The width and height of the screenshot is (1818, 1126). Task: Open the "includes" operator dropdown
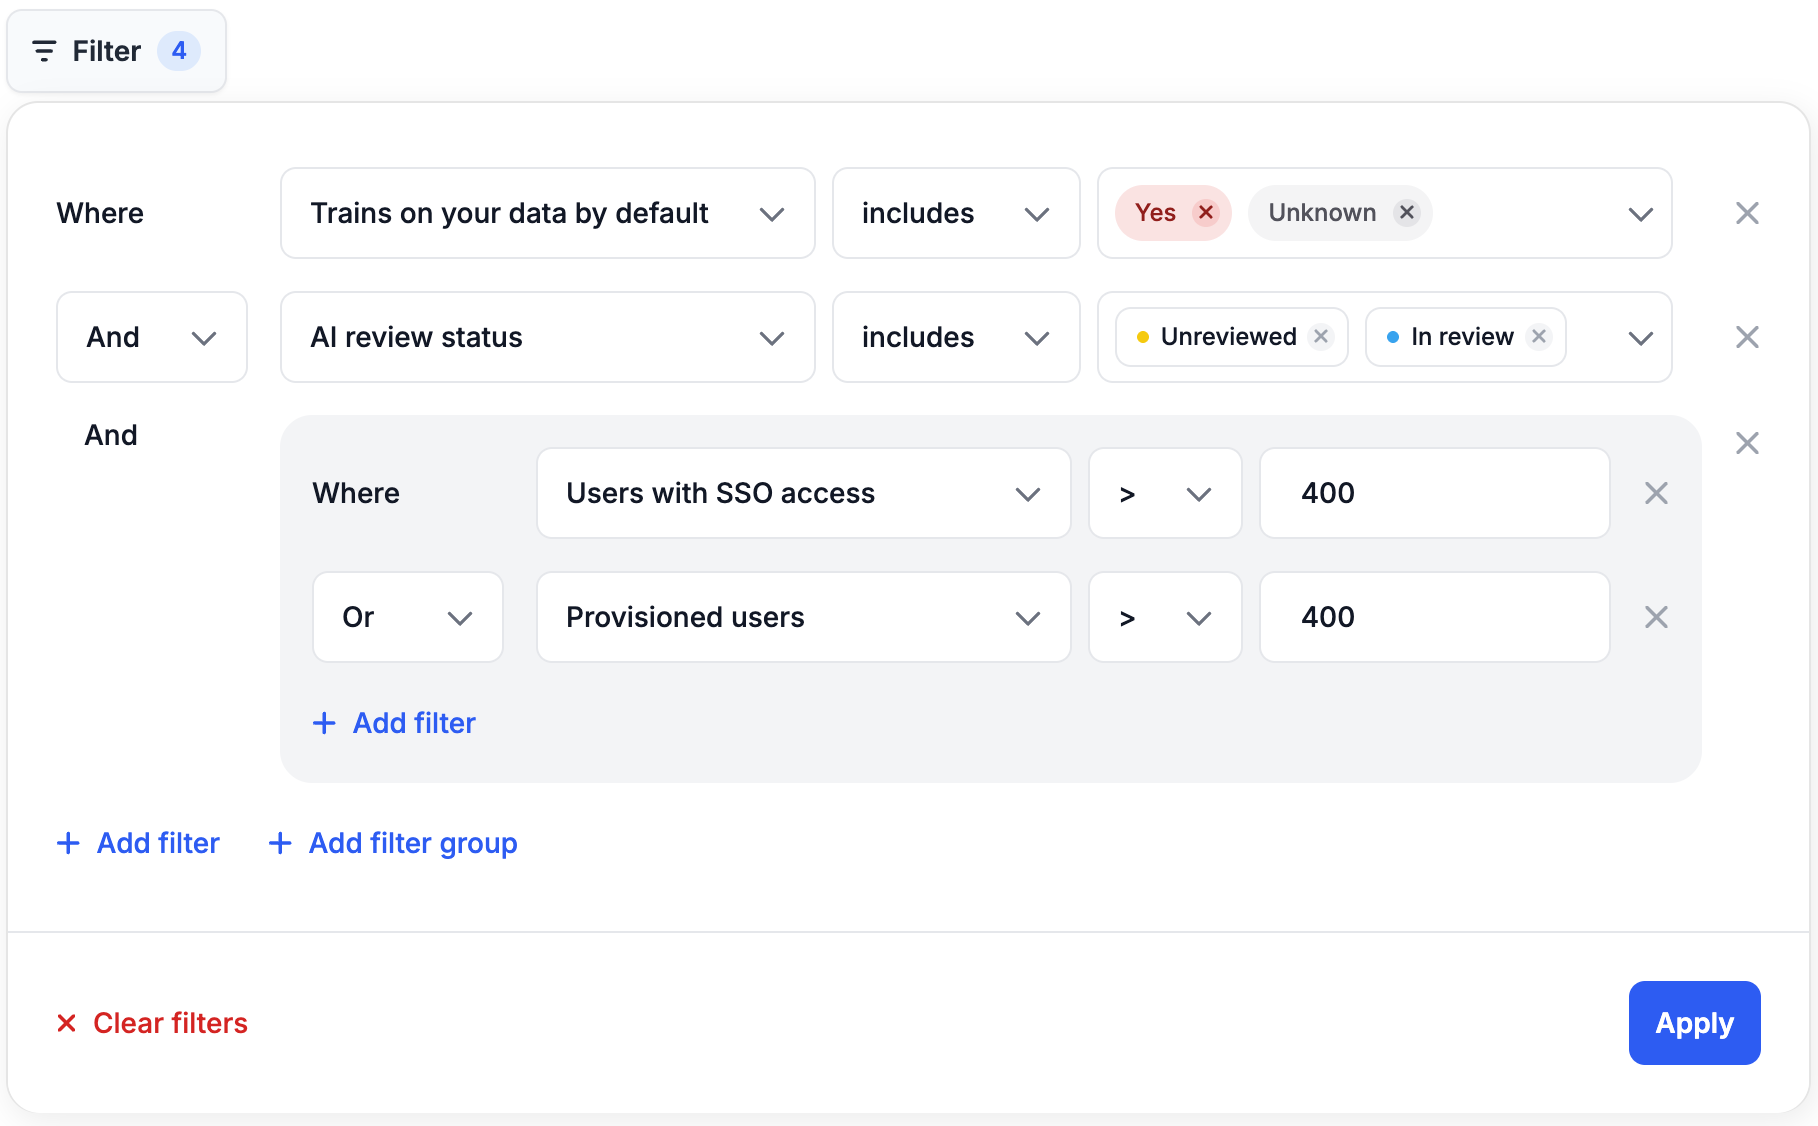click(x=955, y=213)
